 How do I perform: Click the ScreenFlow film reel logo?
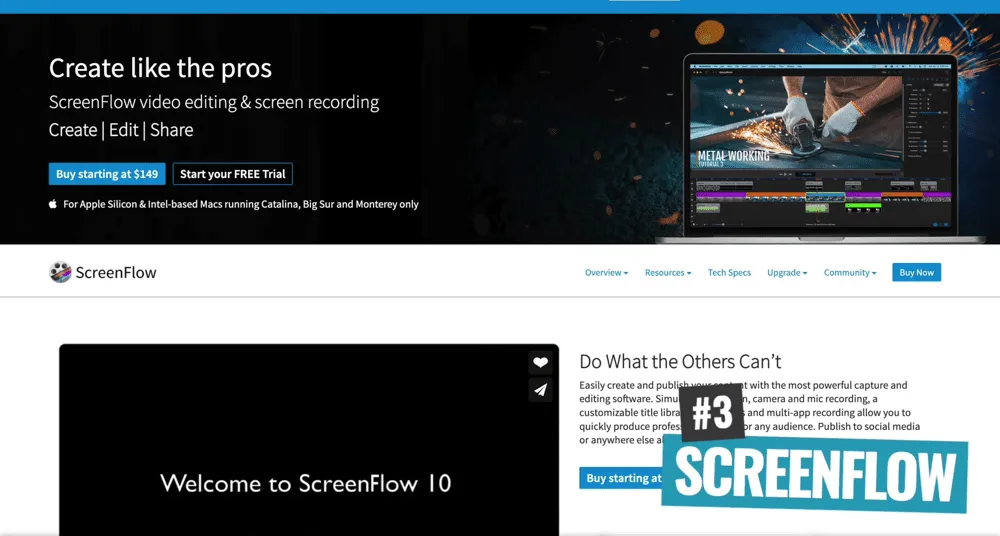point(60,272)
